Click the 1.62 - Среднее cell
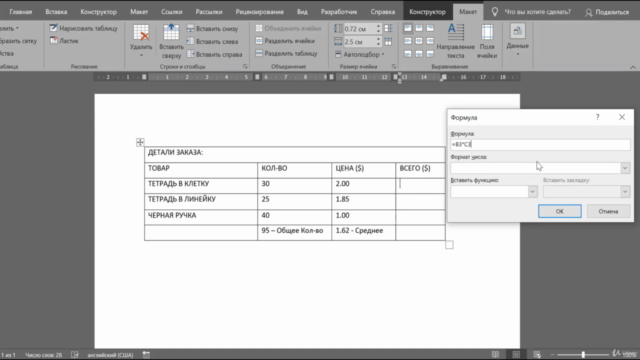 click(363, 233)
